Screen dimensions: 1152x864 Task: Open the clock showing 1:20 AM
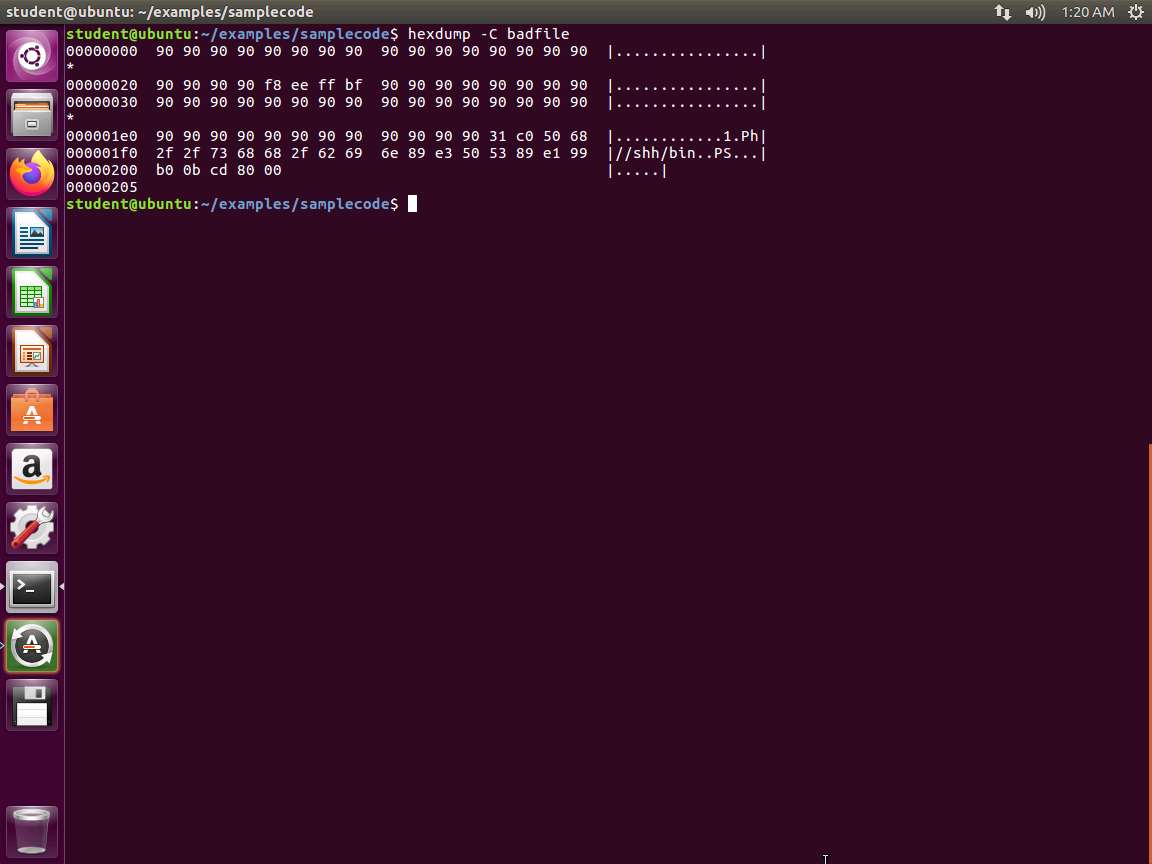(x=1087, y=12)
